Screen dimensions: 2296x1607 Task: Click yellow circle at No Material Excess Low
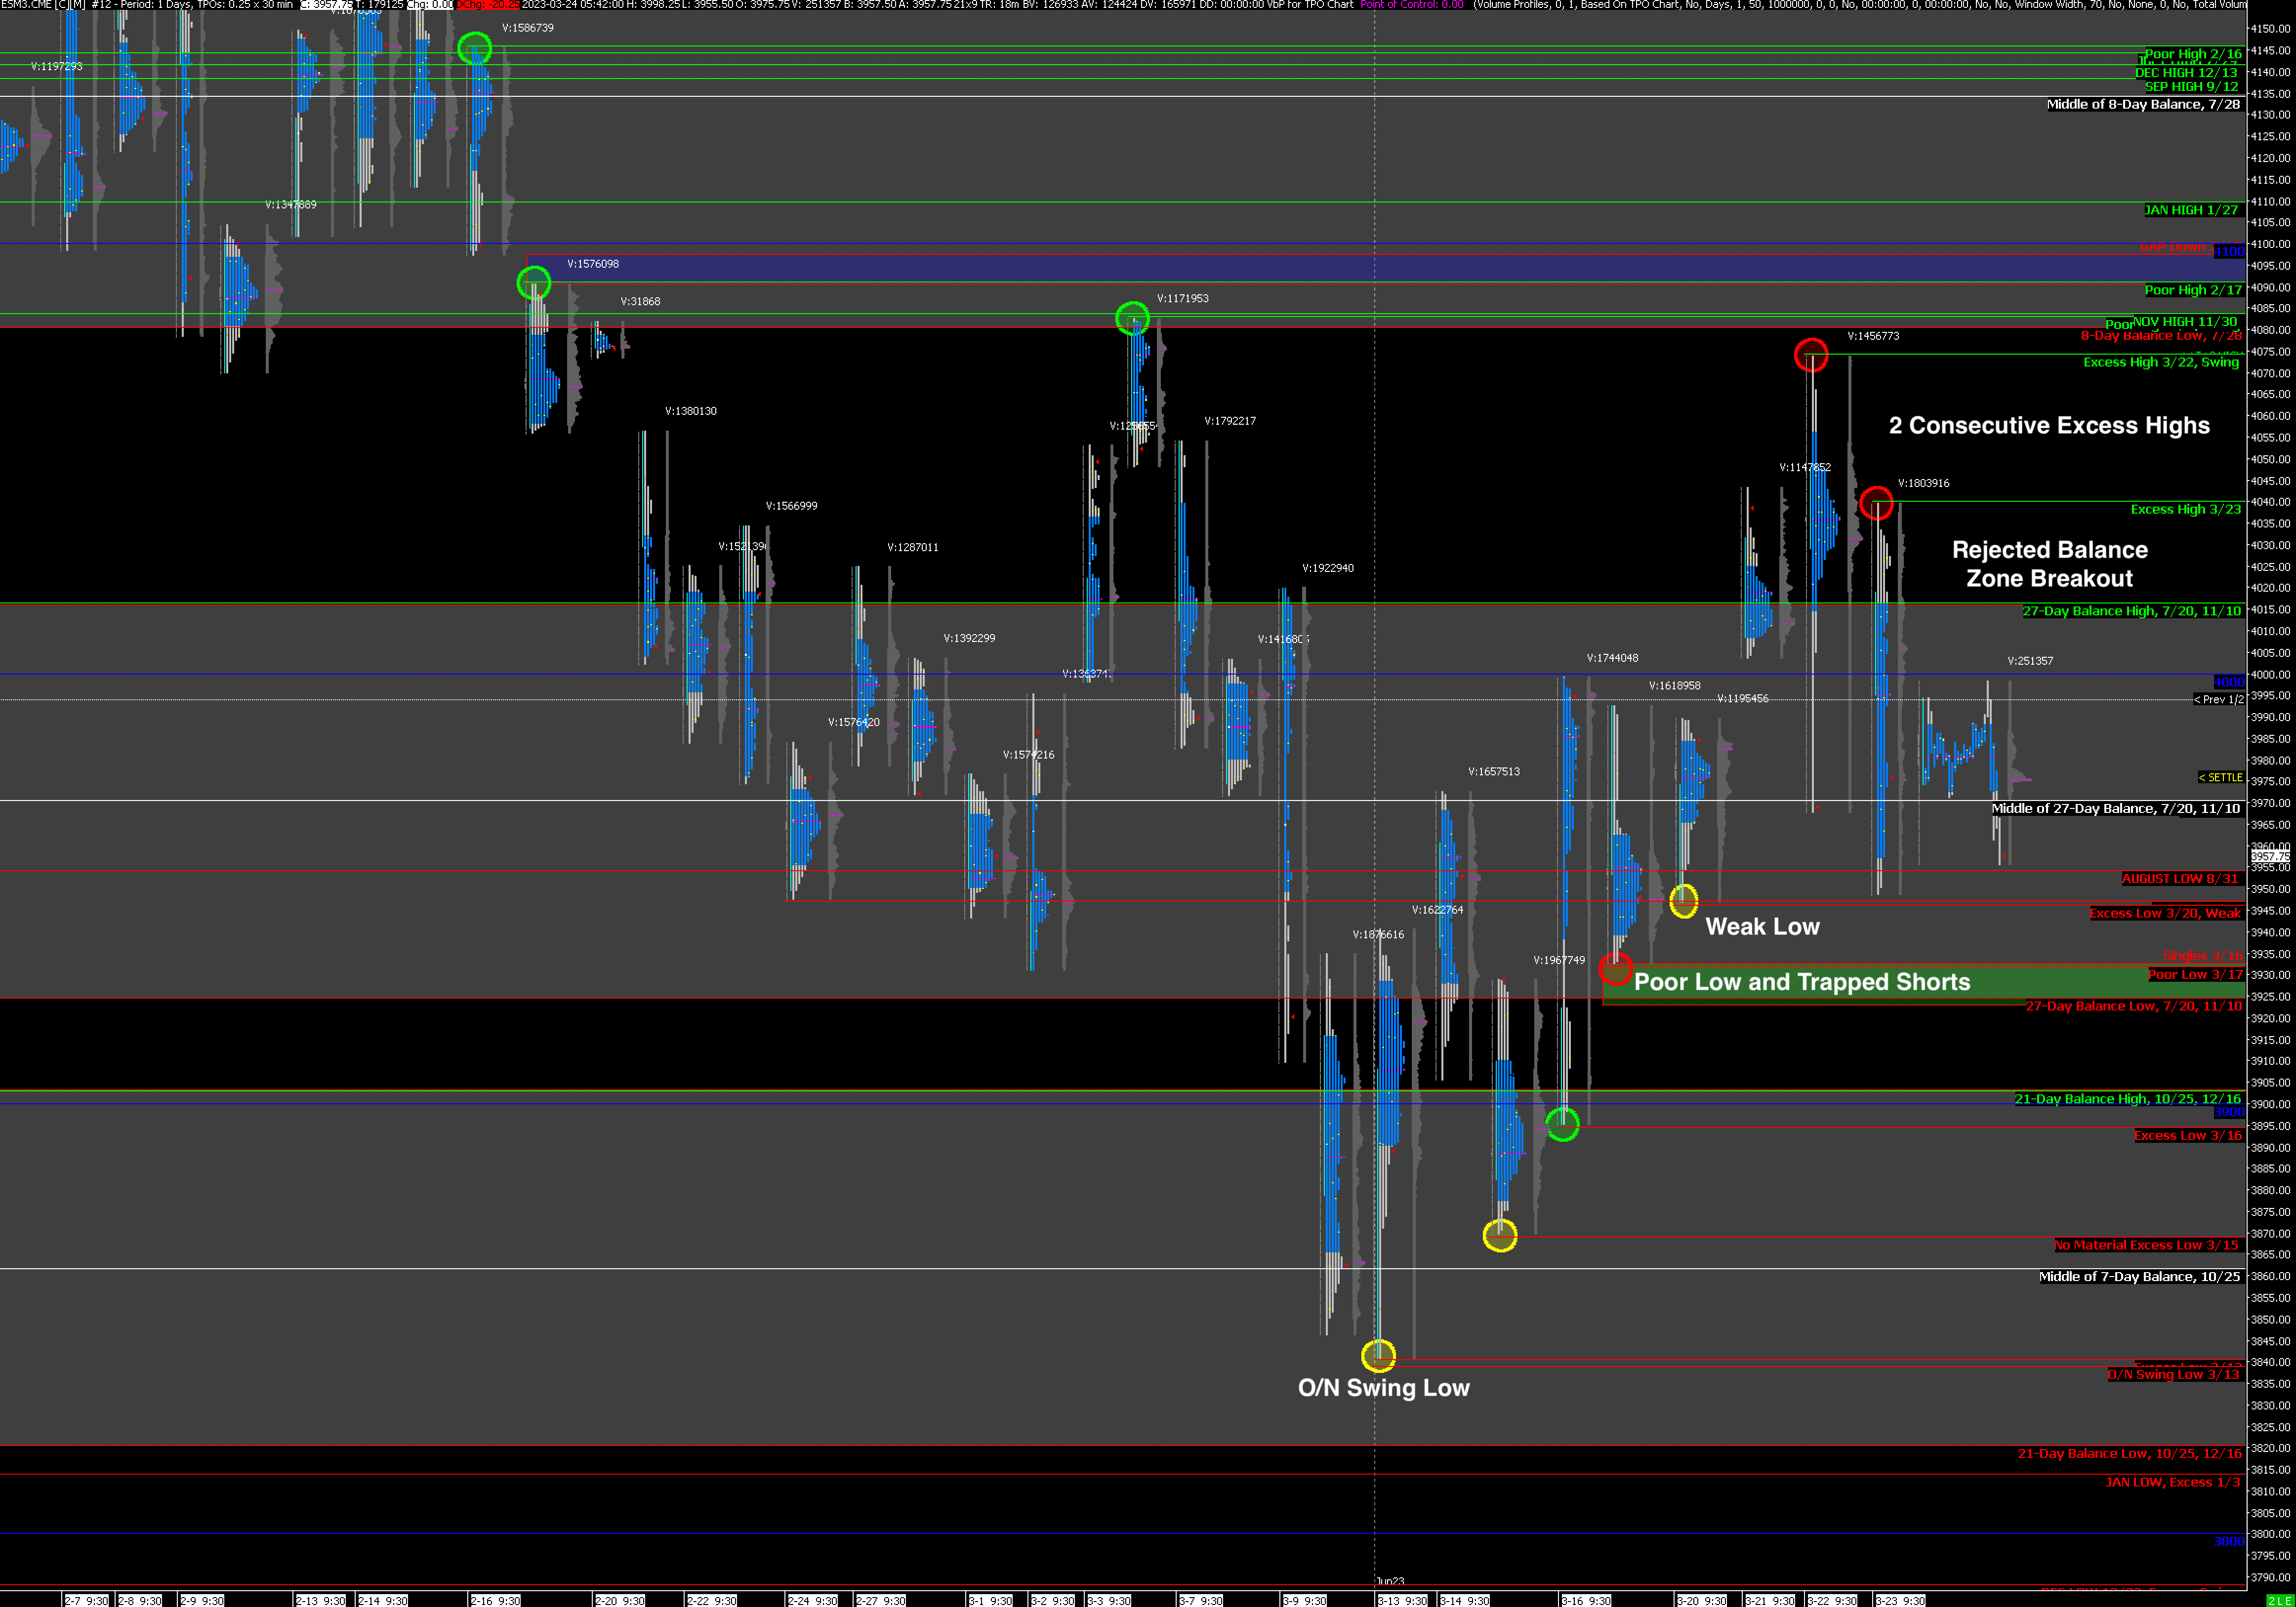1499,1235
